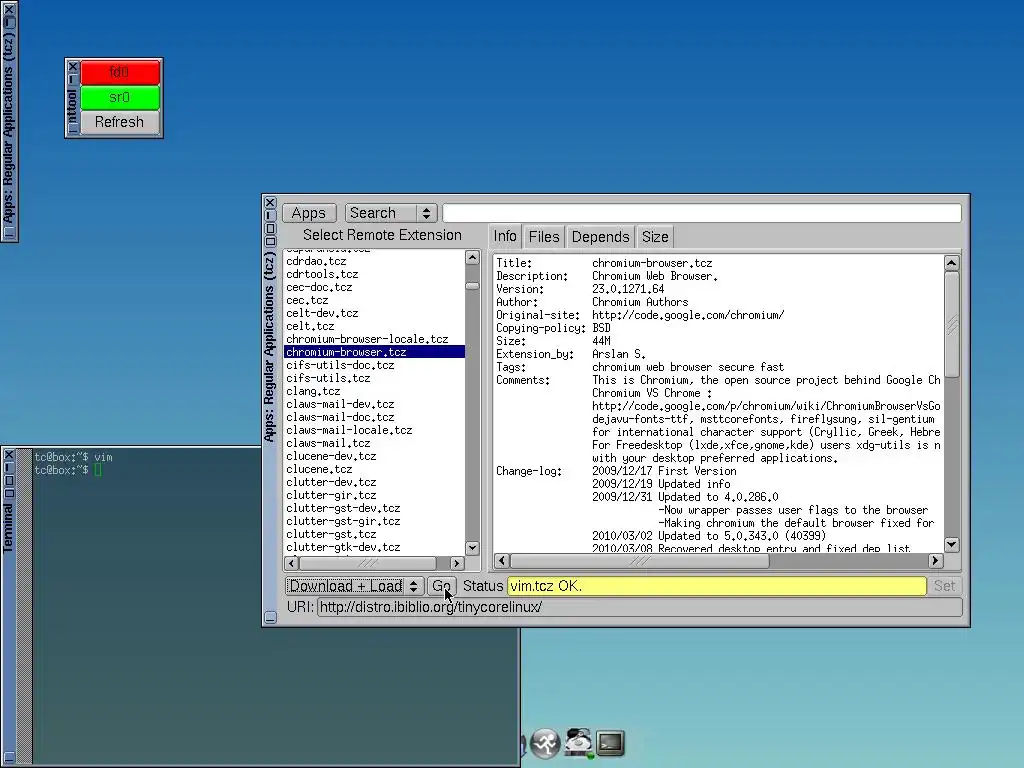1024x768 pixels.
Task: Select cdrdao.tcz in extension list
Action: tap(374, 261)
